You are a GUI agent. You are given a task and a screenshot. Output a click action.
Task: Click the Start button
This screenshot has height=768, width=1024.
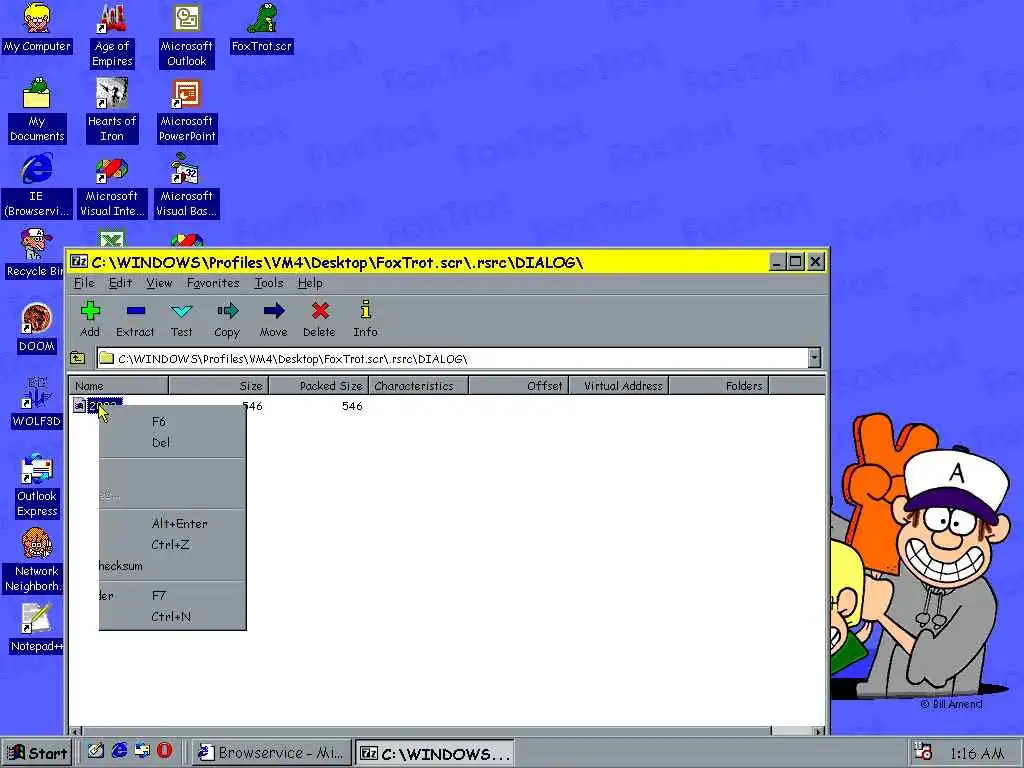point(38,752)
